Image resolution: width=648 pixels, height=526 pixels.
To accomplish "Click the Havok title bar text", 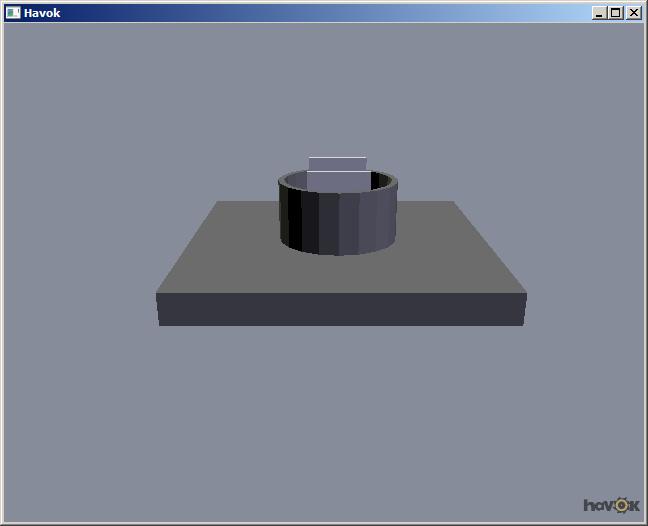I will click(x=42, y=13).
